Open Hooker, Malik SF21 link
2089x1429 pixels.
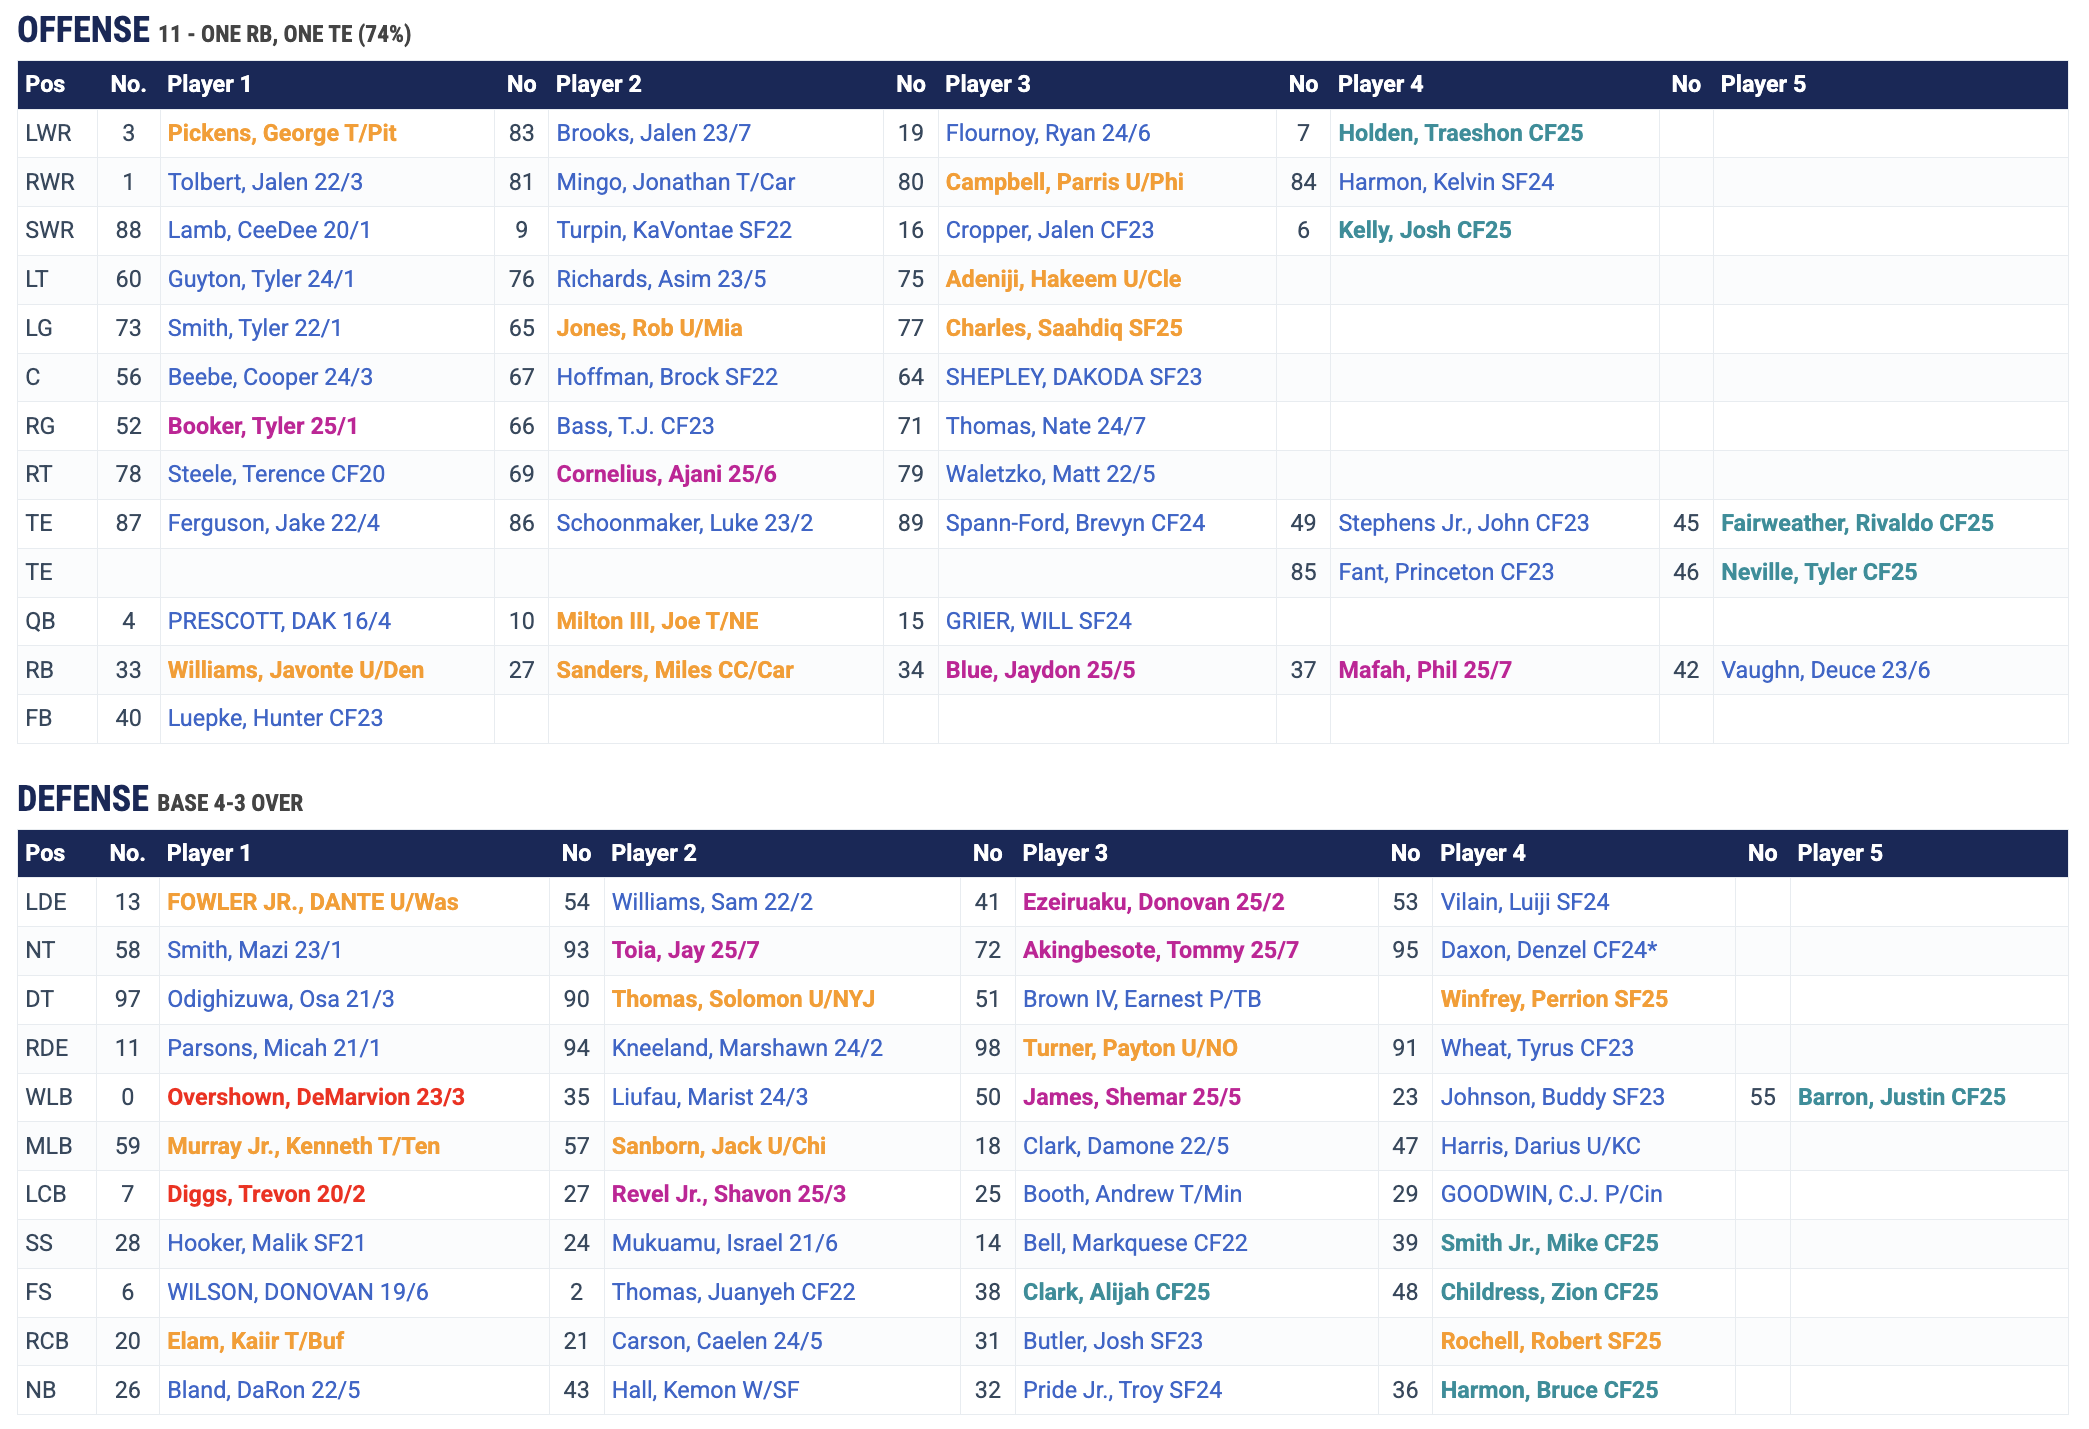266,1243
